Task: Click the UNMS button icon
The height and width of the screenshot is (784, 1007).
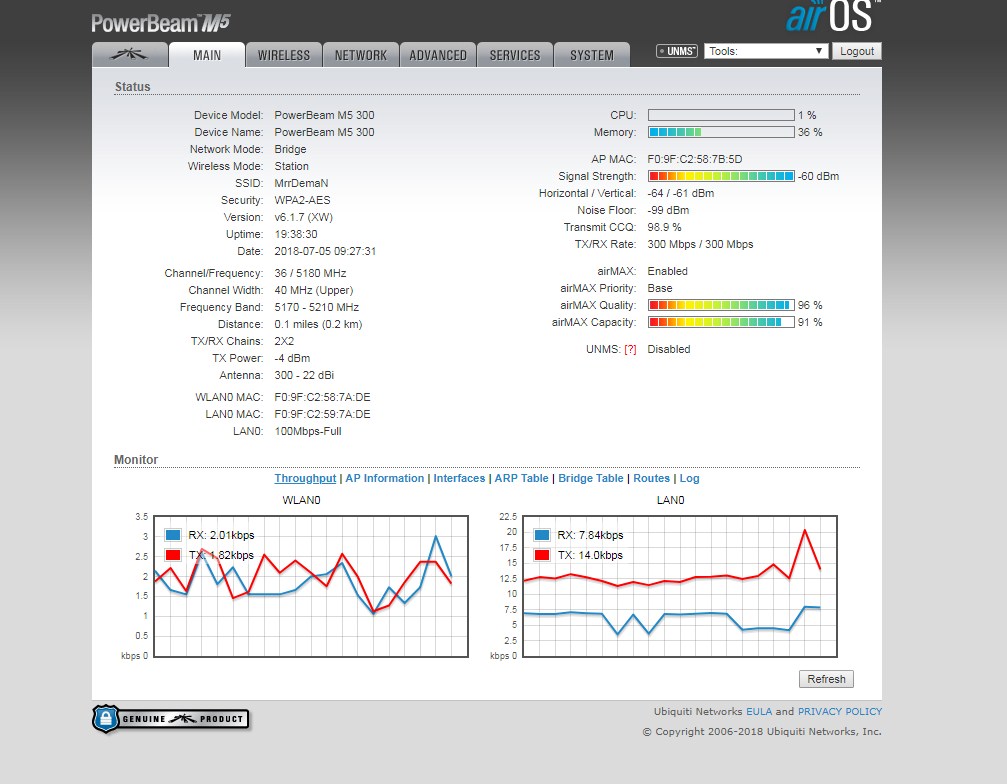Action: pos(676,51)
